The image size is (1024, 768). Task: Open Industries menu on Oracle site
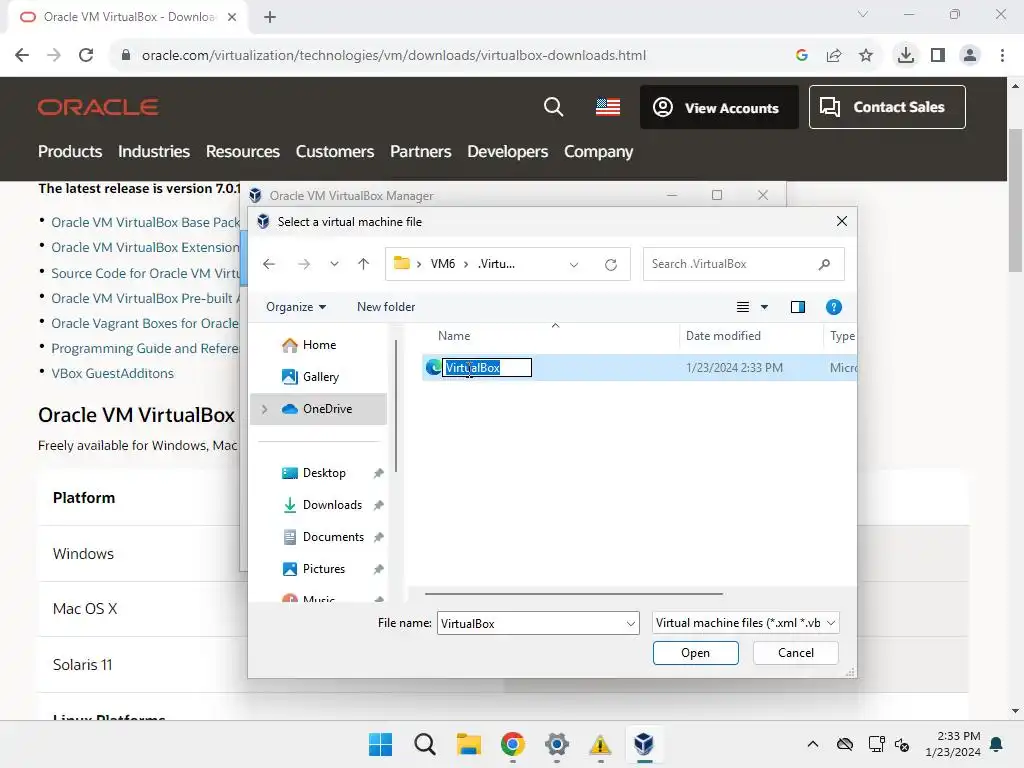click(154, 152)
